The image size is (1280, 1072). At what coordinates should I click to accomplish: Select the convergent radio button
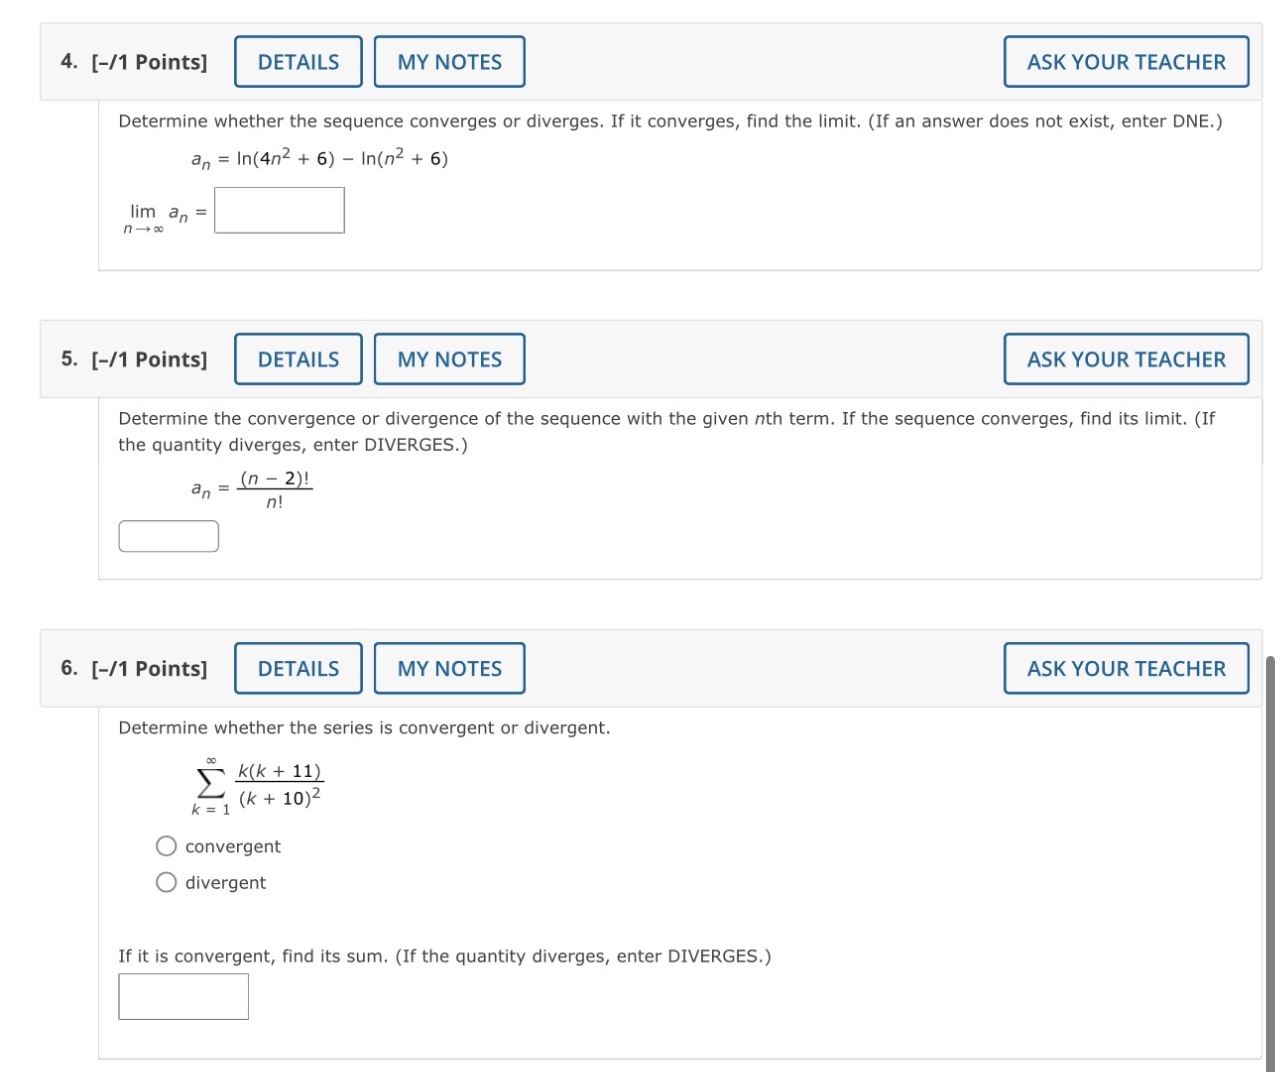tap(165, 845)
